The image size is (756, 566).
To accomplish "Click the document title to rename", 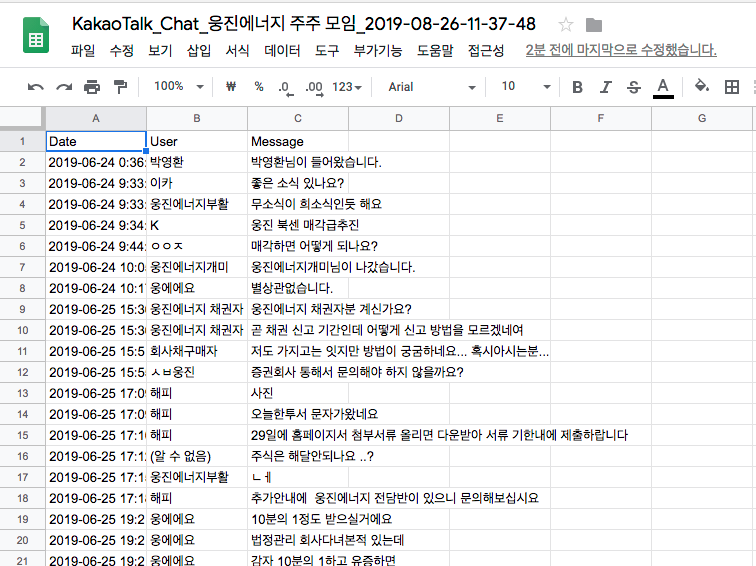I will pos(304,24).
